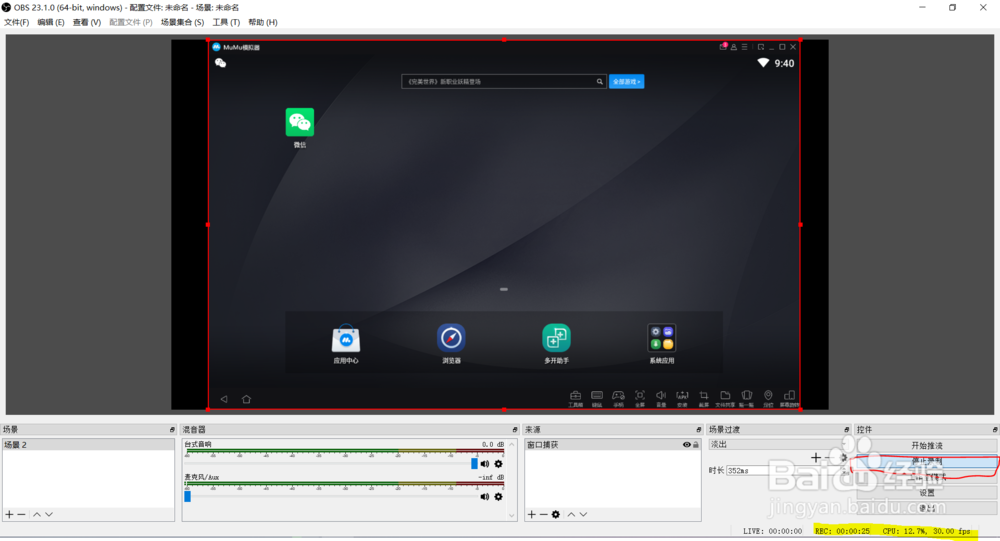Open source properties gear in 来源 panel
The width and height of the screenshot is (1000, 541).
[x=555, y=514]
